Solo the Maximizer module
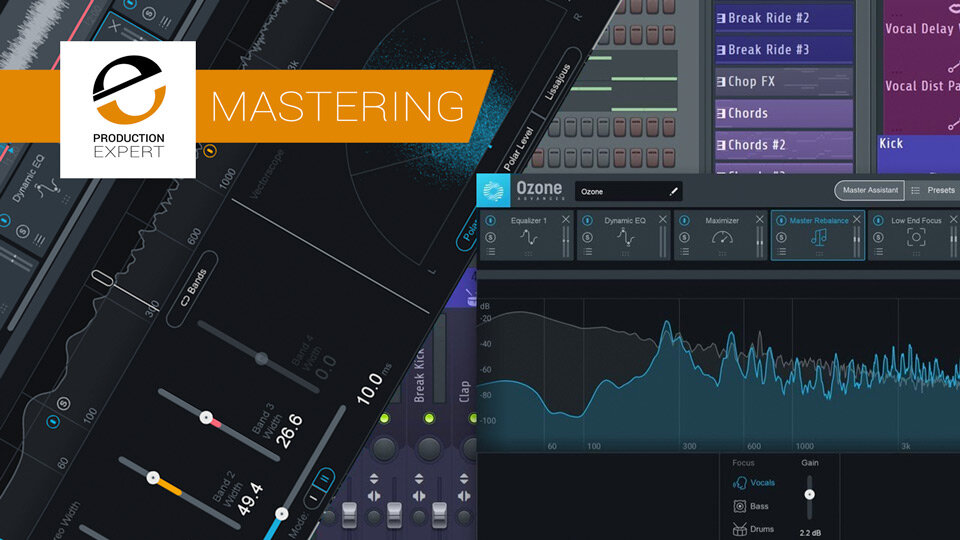Viewport: 960px width, 540px height. (x=684, y=238)
